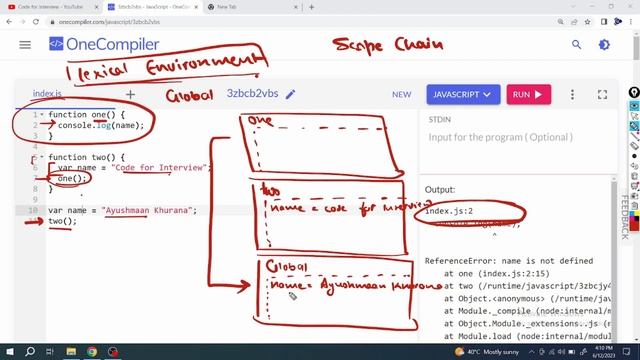Open Windows taskbar search
Screen dimensions: 640x360
pos(30,351)
